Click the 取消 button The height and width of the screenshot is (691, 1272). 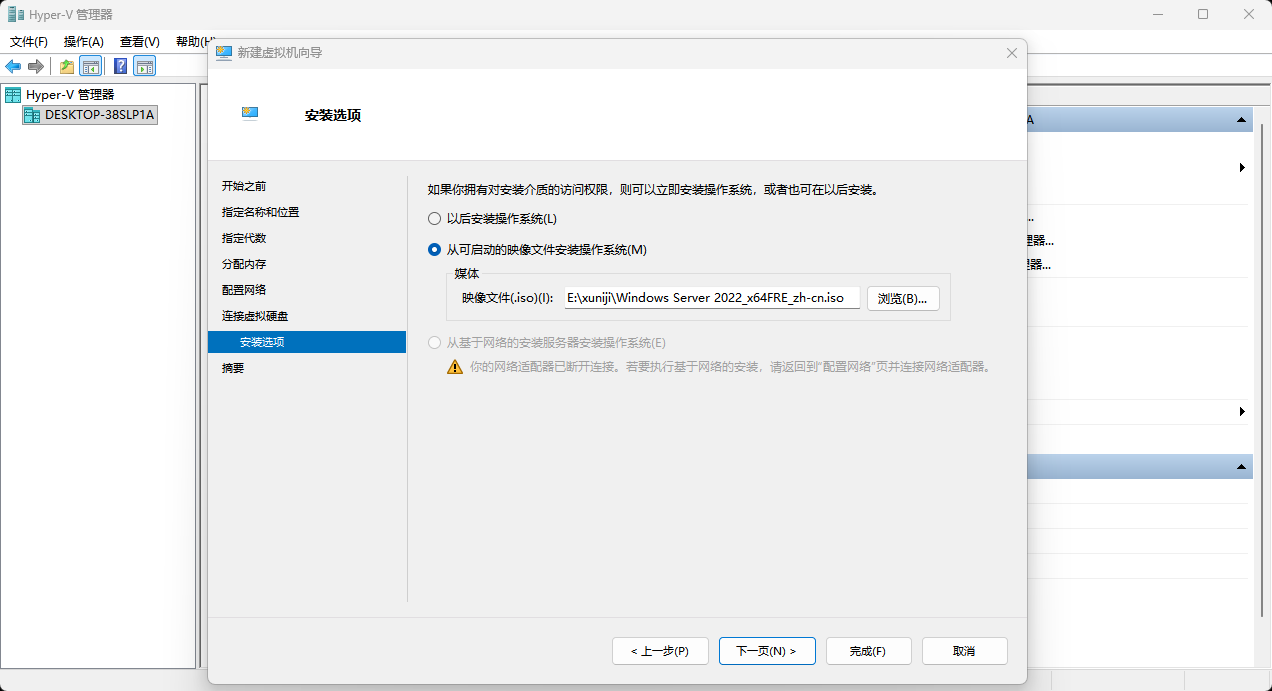(964, 651)
